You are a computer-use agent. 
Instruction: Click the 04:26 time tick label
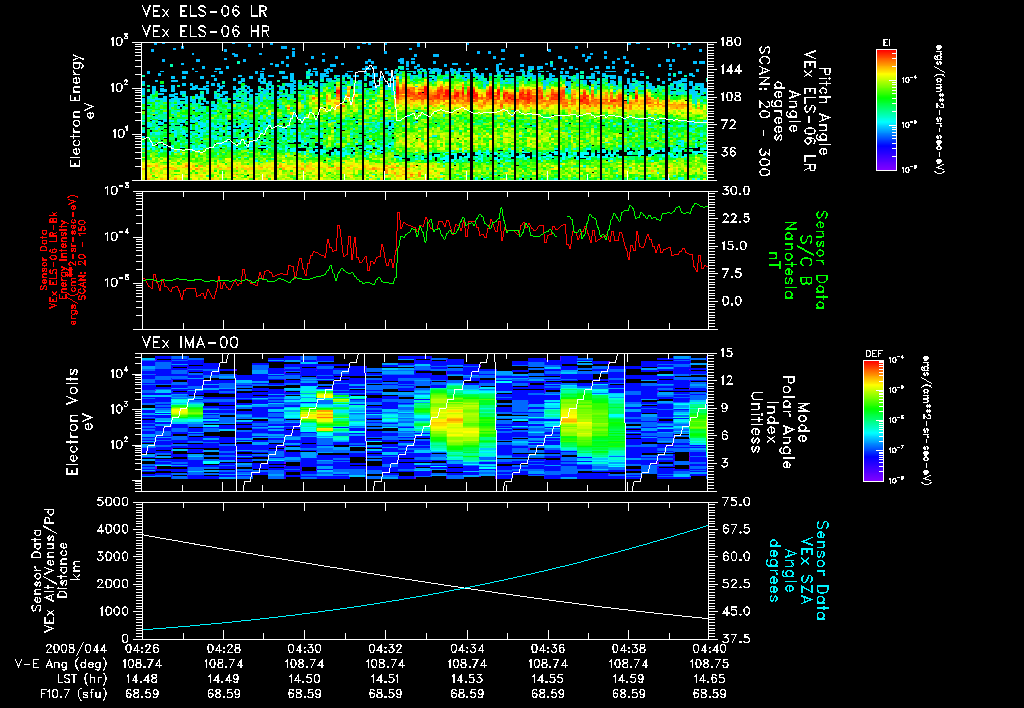[x=142, y=649]
